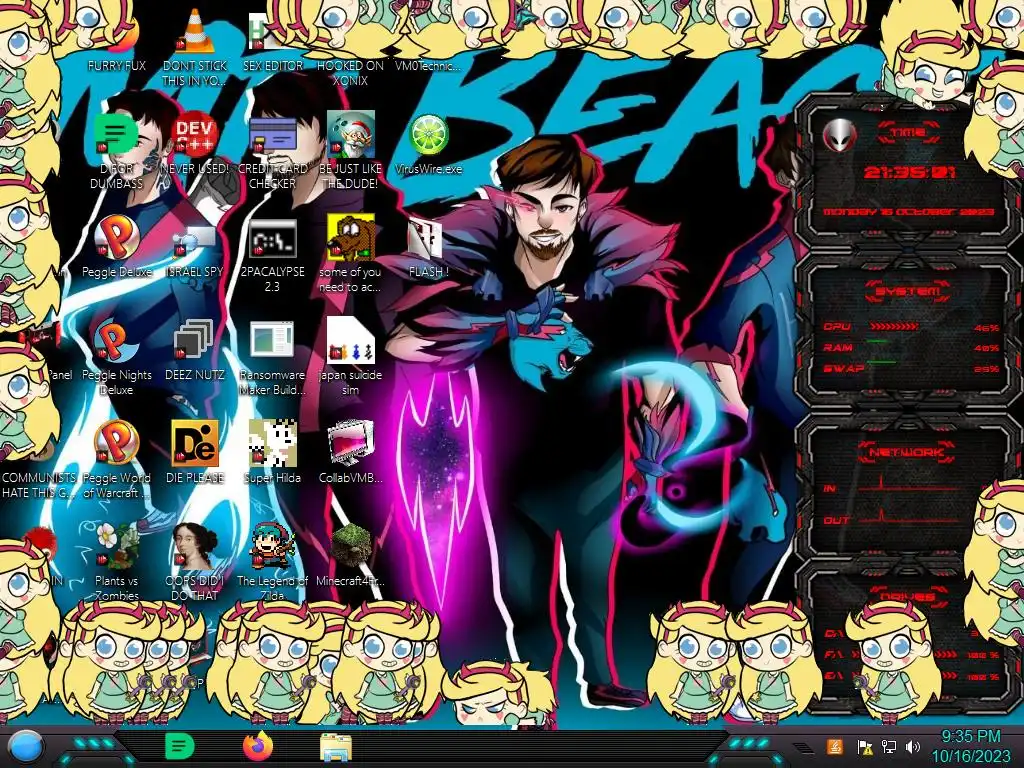This screenshot has height=768, width=1024.
Task: Click the SYSTEM widget header
Action: [908, 291]
